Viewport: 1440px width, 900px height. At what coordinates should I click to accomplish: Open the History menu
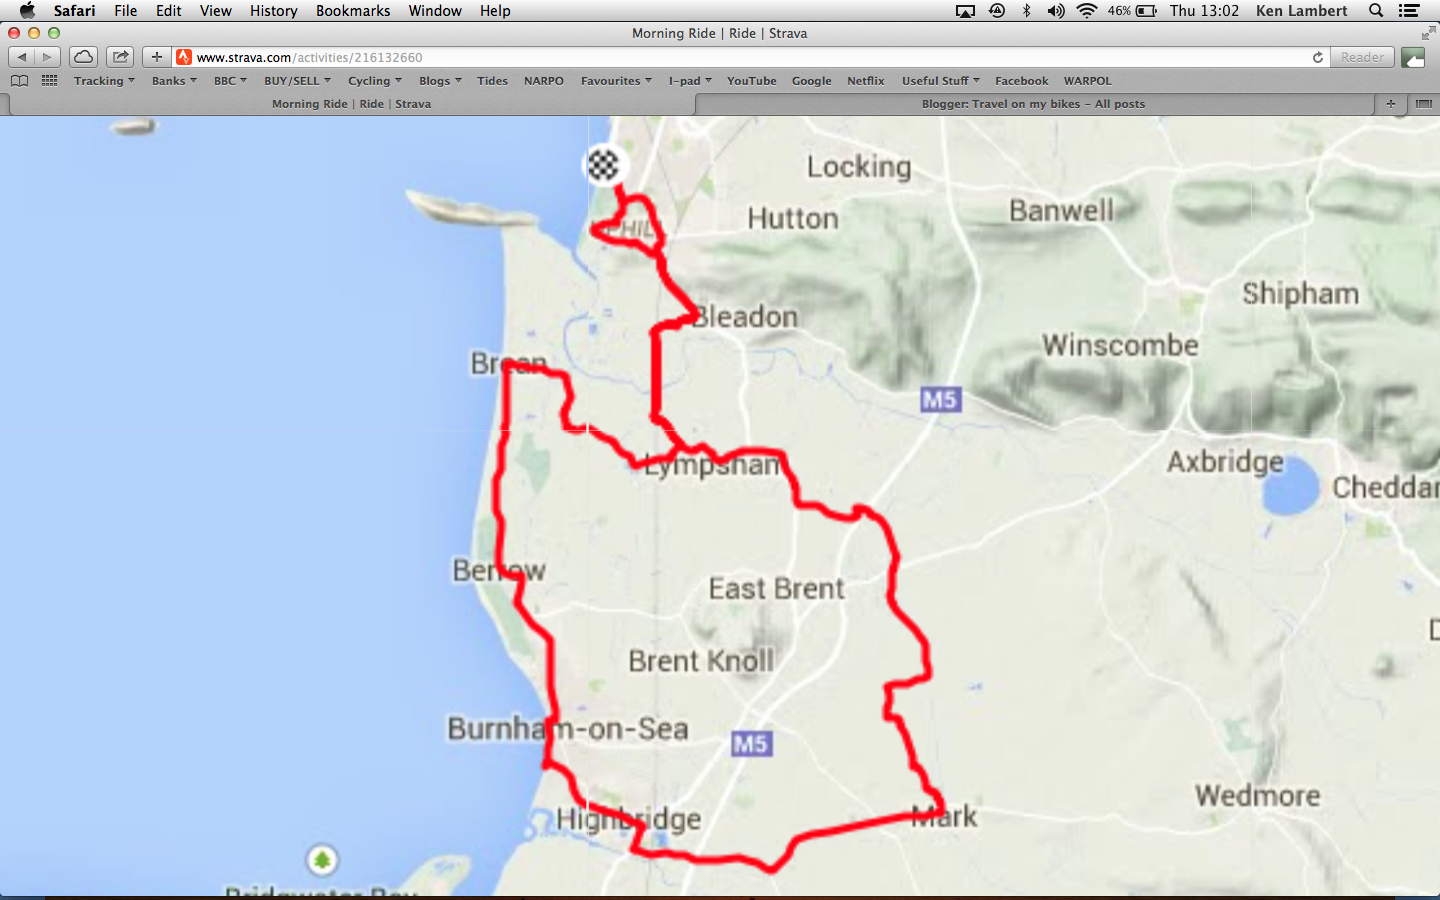pos(273,10)
